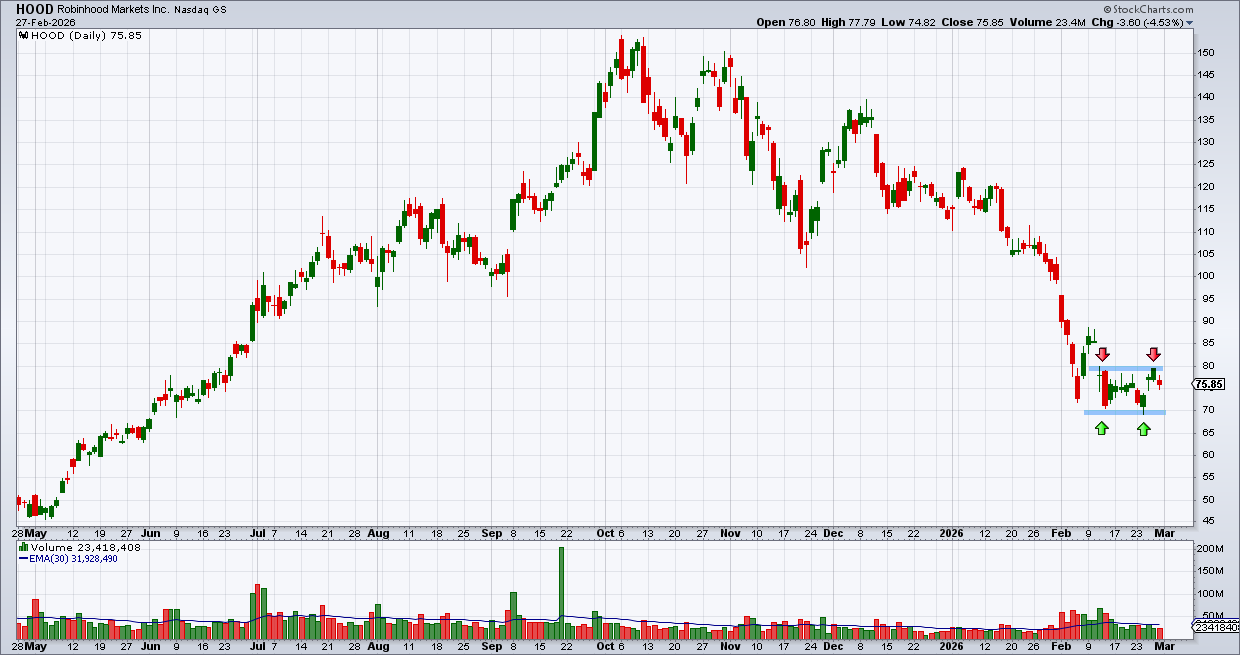The image size is (1240, 655).
Task: Click the volume value tag on right axis
Action: click(1217, 627)
